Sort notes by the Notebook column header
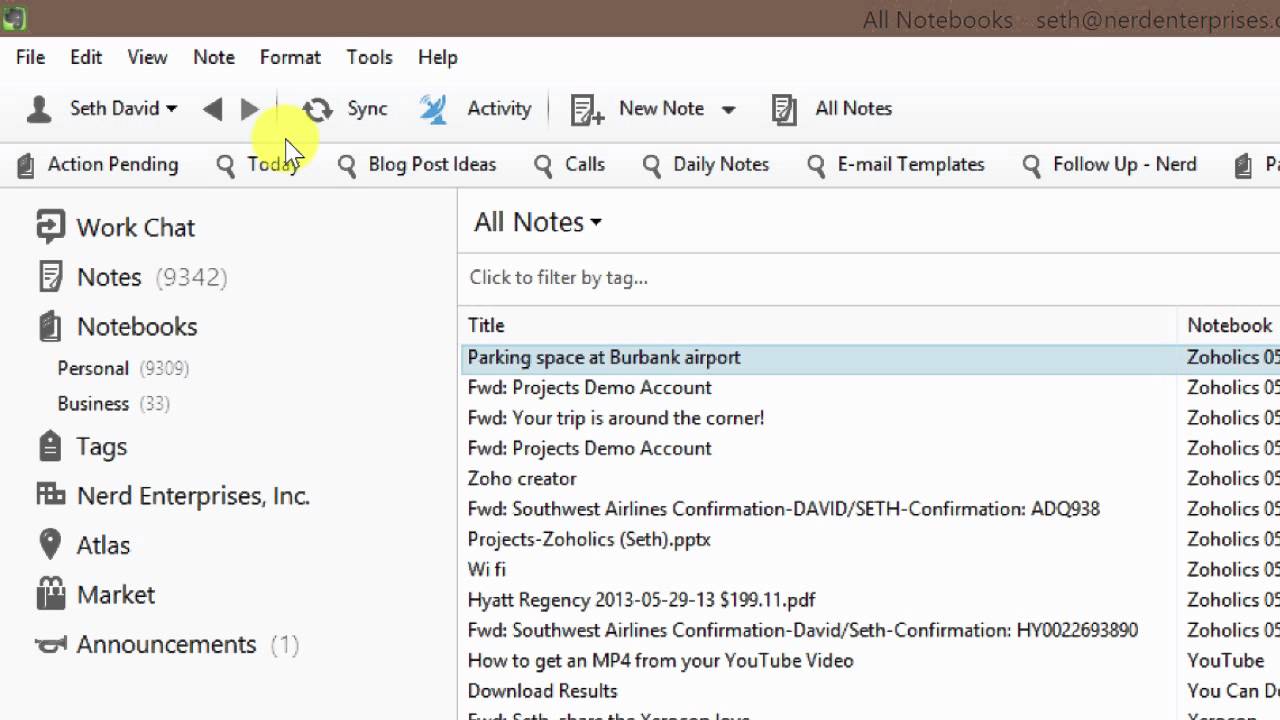Viewport: 1280px width, 720px height. point(1230,325)
